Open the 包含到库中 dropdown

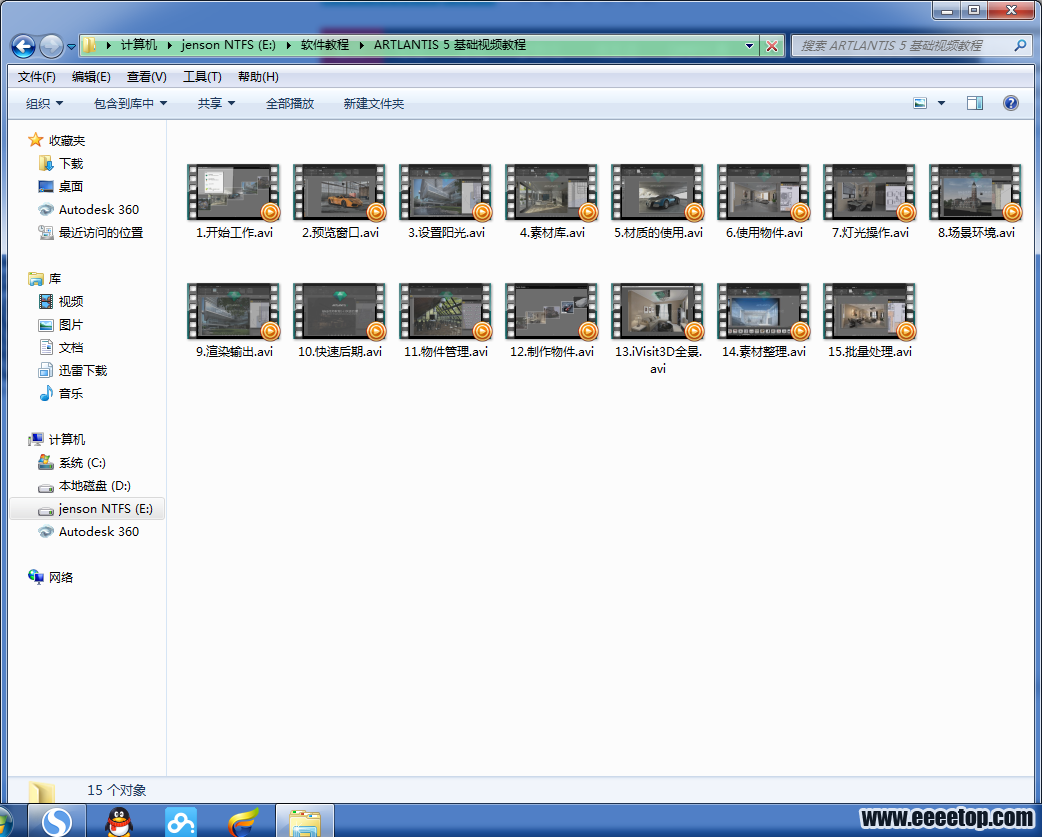pyautogui.click(x=130, y=104)
